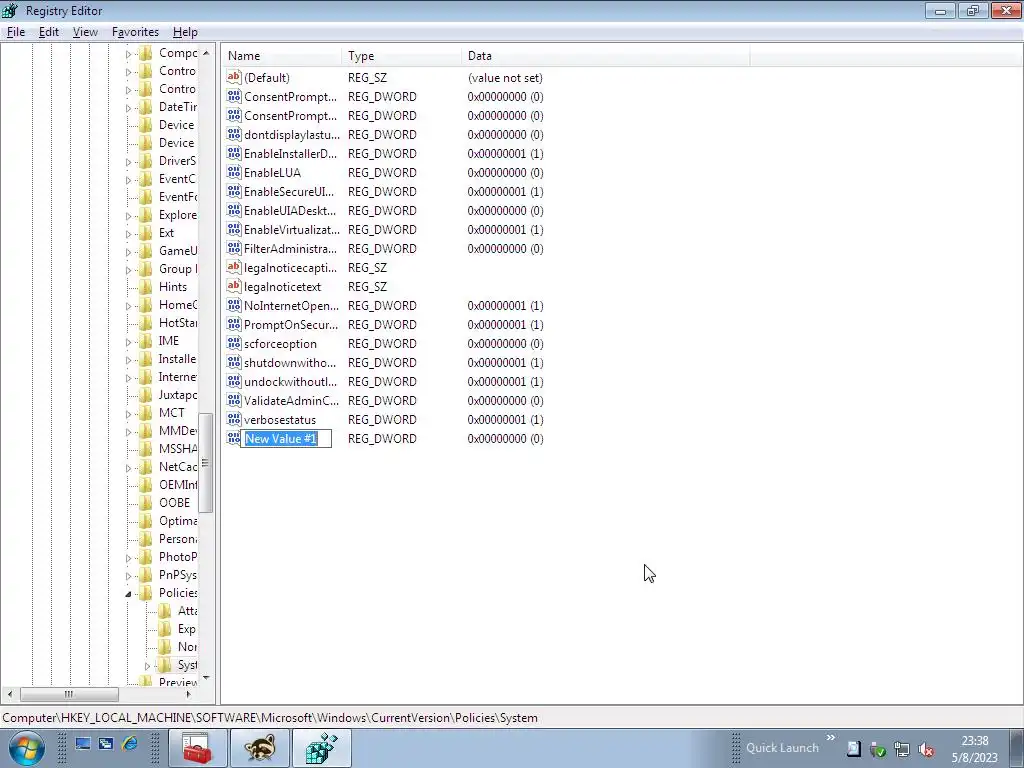Screen dimensions: 1024x768
Task: Click the FilterAdministra... DWORD icon
Action: tap(234, 248)
